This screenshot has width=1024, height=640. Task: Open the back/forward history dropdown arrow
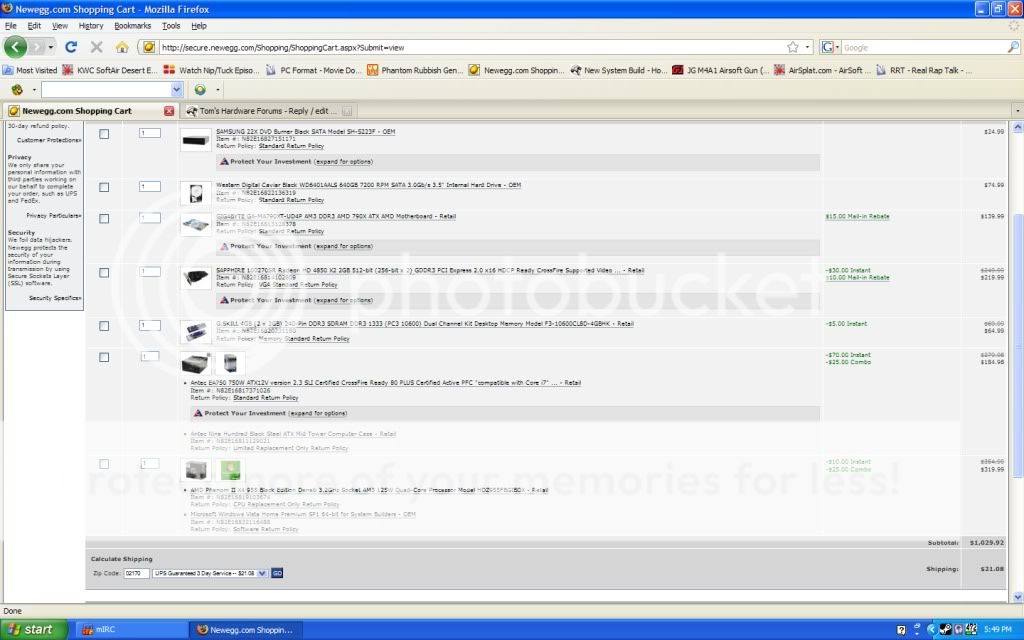click(x=50, y=47)
